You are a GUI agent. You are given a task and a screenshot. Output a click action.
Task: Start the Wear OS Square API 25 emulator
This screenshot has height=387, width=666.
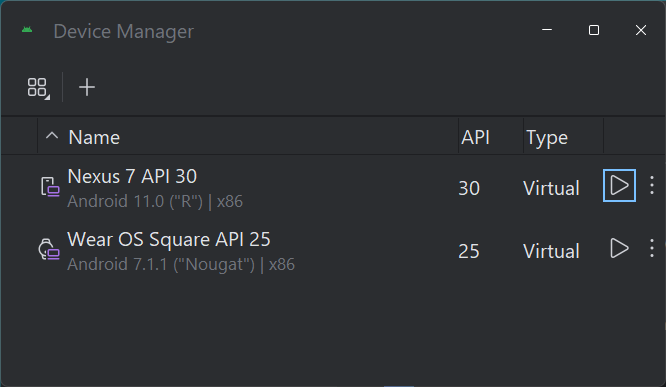(x=619, y=248)
